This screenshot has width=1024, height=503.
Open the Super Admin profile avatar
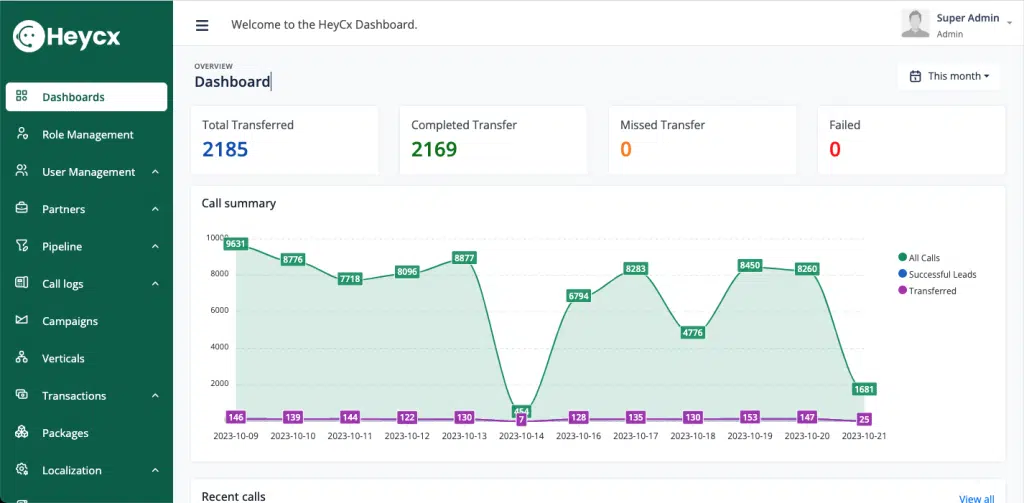tap(915, 24)
